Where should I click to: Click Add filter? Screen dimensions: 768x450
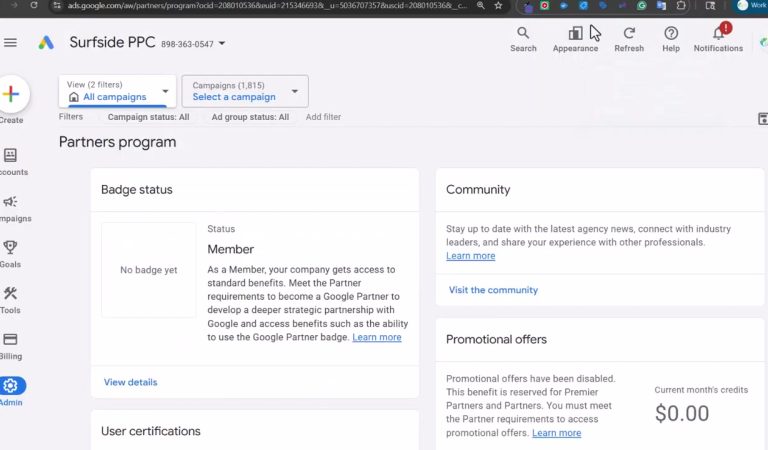coord(323,117)
